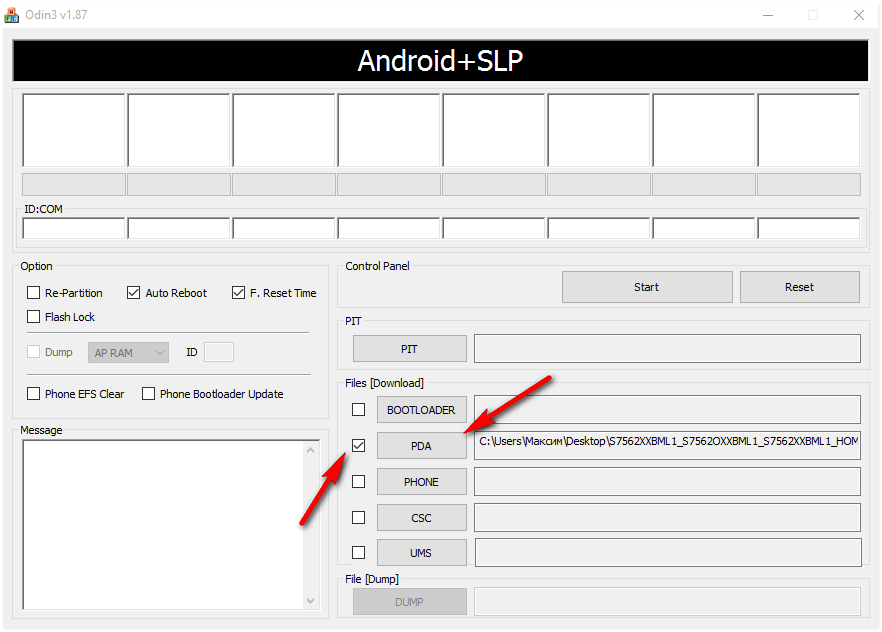882x632 pixels.
Task: Uncheck the PDA file checkbox
Action: point(358,446)
